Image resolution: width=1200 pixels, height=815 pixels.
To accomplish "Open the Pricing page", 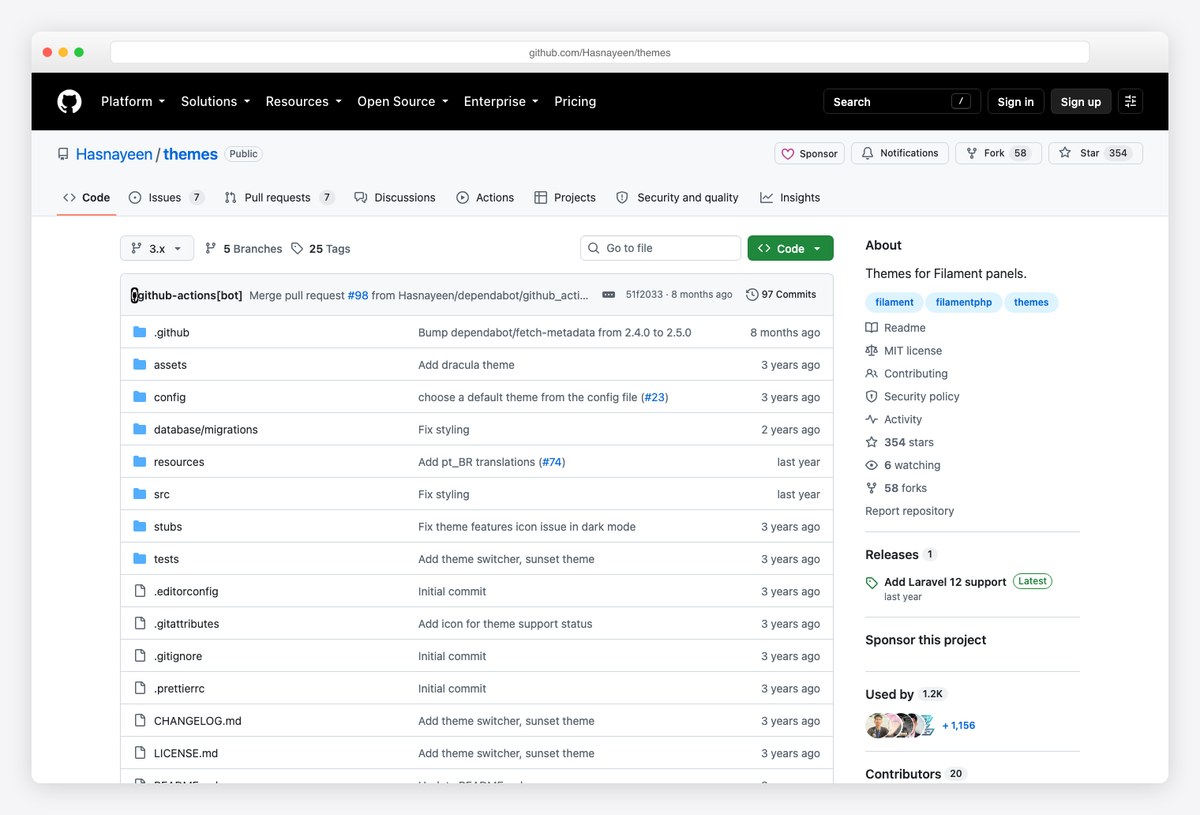I will coord(575,101).
